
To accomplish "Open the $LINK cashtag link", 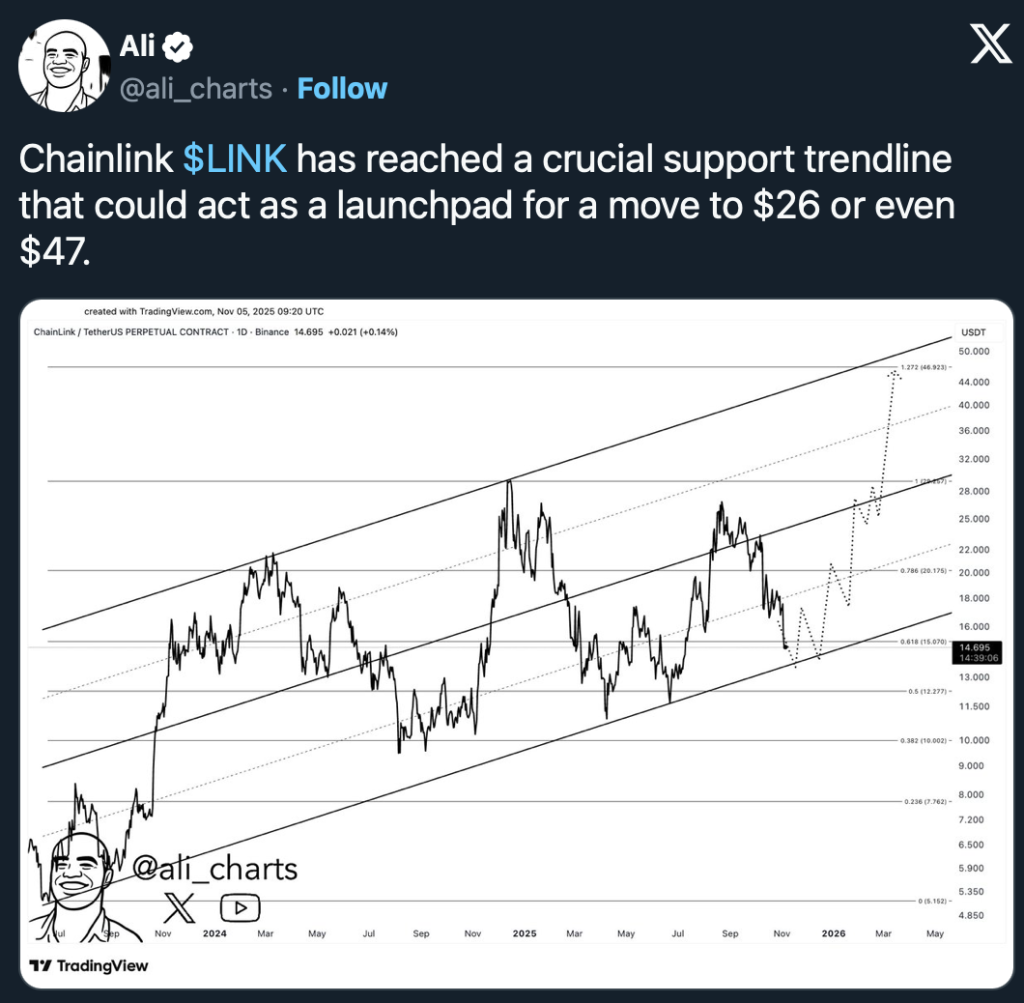I will click(x=236, y=158).
